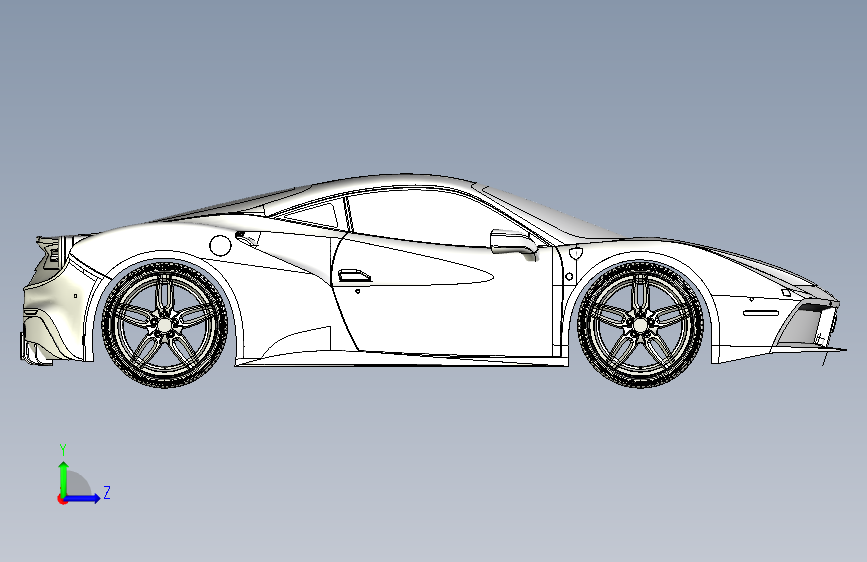Select the side mirror of the car

[x=514, y=244]
